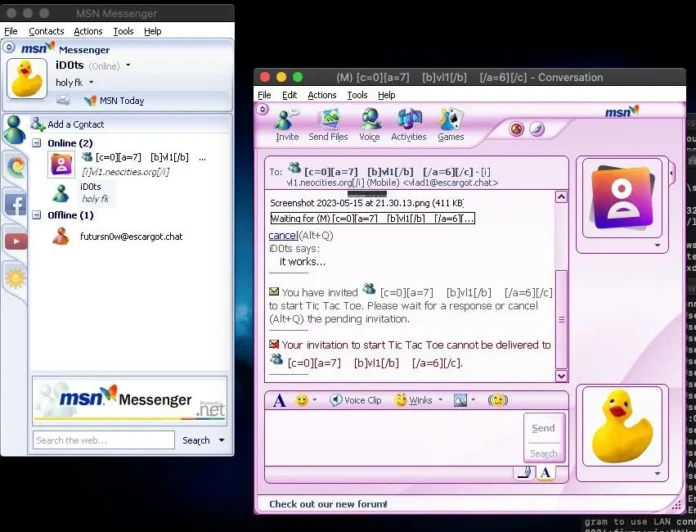Click MSN Today label in Messenger
696x532 pixels.
[x=122, y=101]
